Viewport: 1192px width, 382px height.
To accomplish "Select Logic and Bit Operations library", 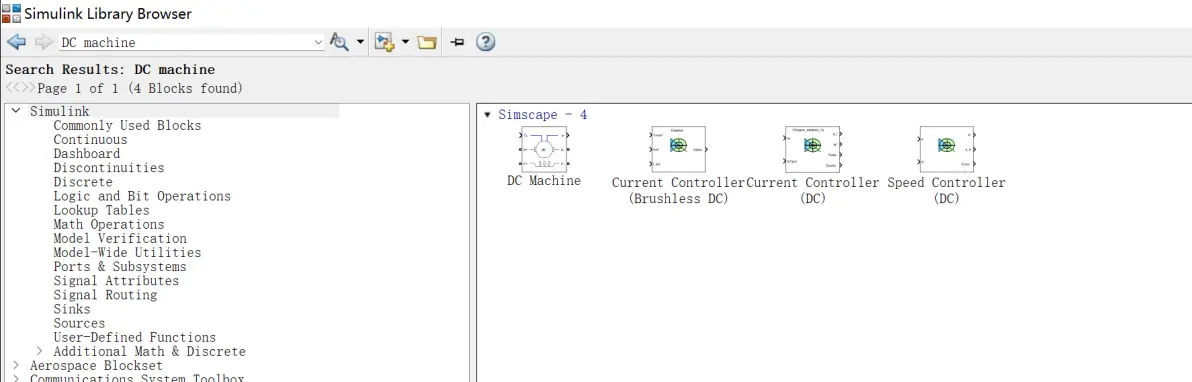I will tap(142, 196).
